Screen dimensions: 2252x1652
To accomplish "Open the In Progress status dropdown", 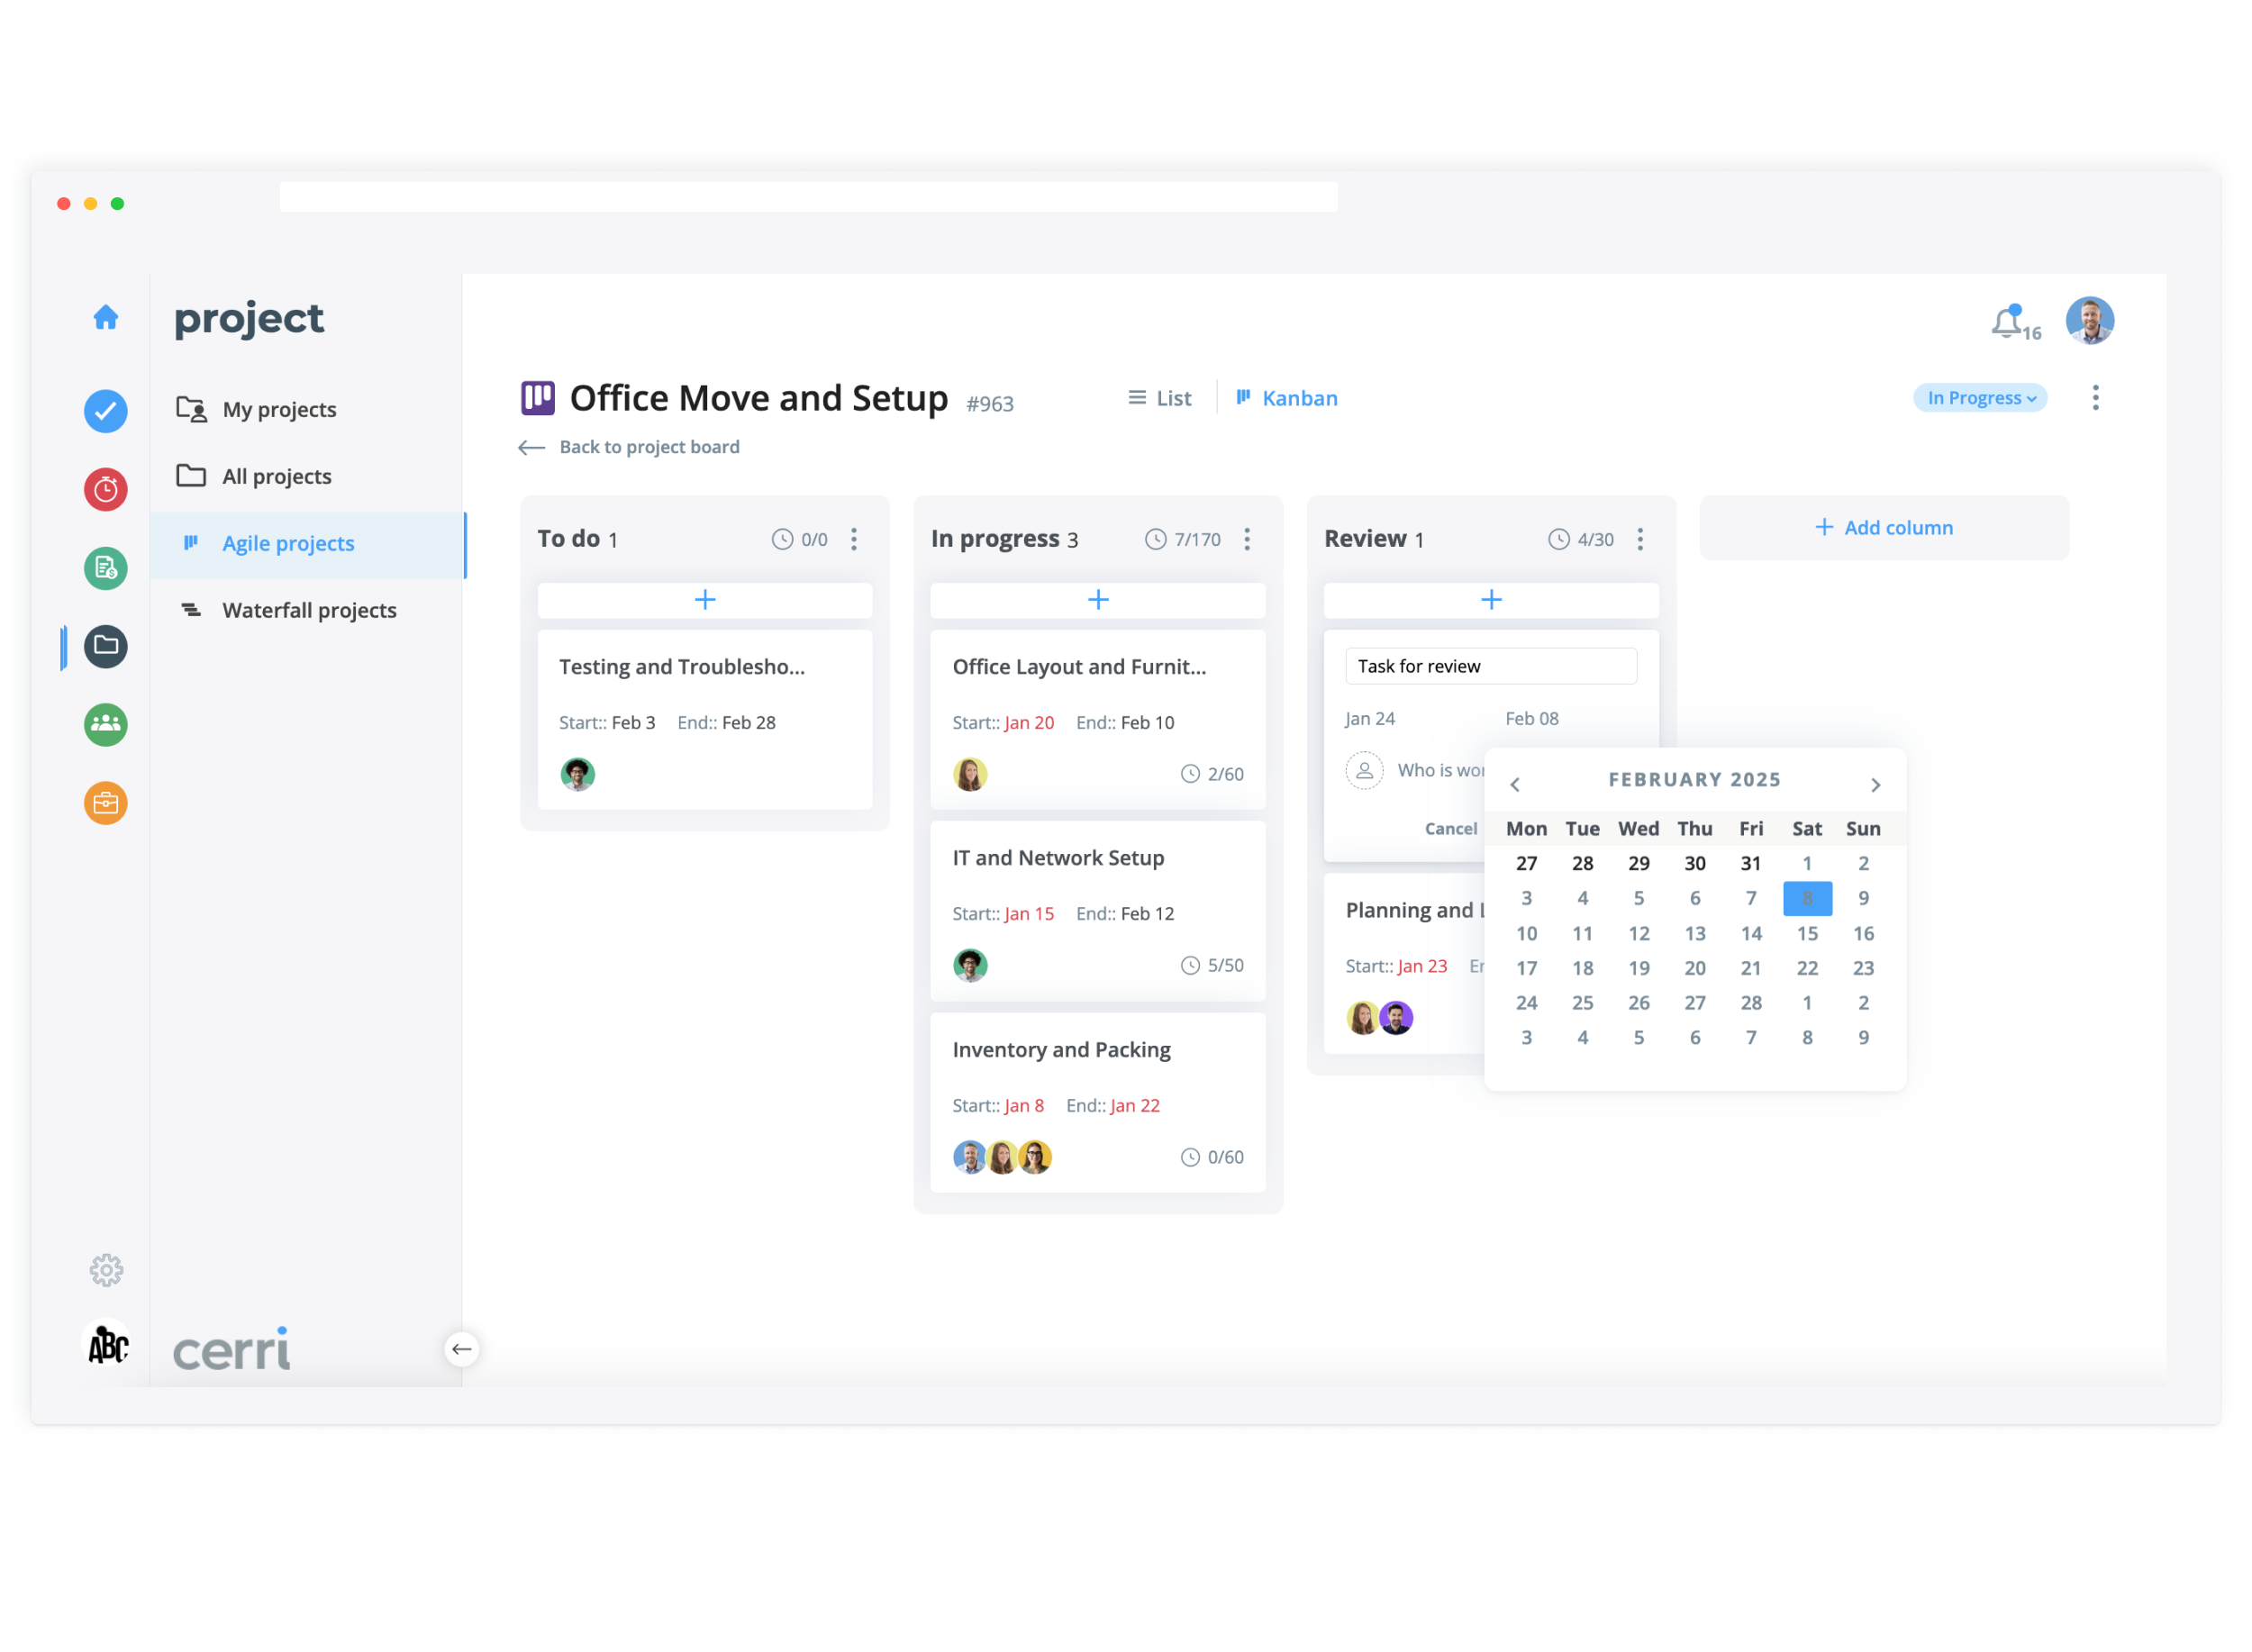I will coord(1980,398).
